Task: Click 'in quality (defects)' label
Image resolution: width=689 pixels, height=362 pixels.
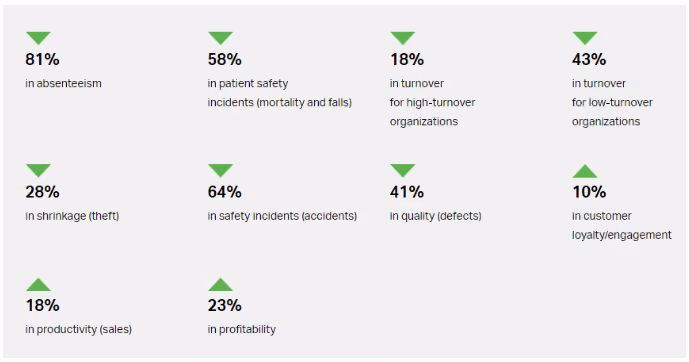Action: tap(435, 216)
